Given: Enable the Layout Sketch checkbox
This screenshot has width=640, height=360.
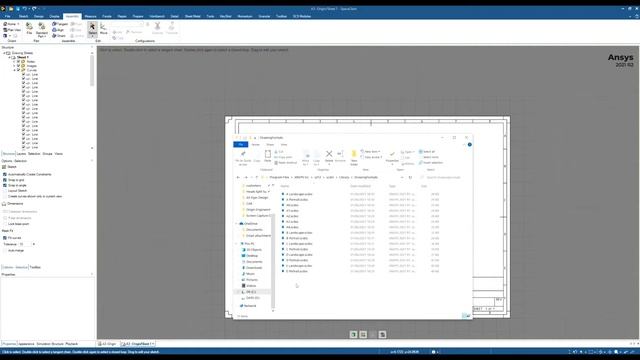Looking at the screenshot, I should tap(5, 191).
